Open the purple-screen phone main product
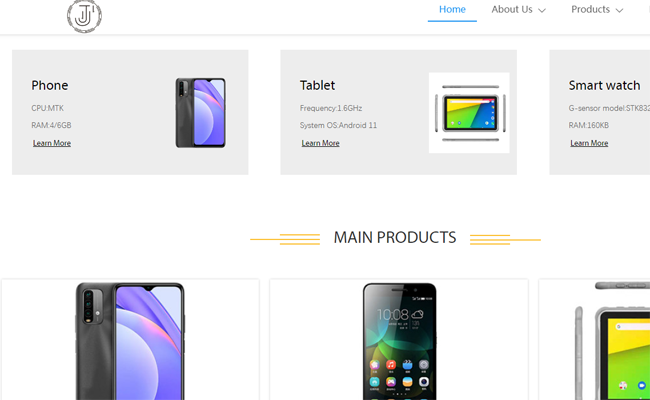650x400 pixels. (x=130, y=341)
